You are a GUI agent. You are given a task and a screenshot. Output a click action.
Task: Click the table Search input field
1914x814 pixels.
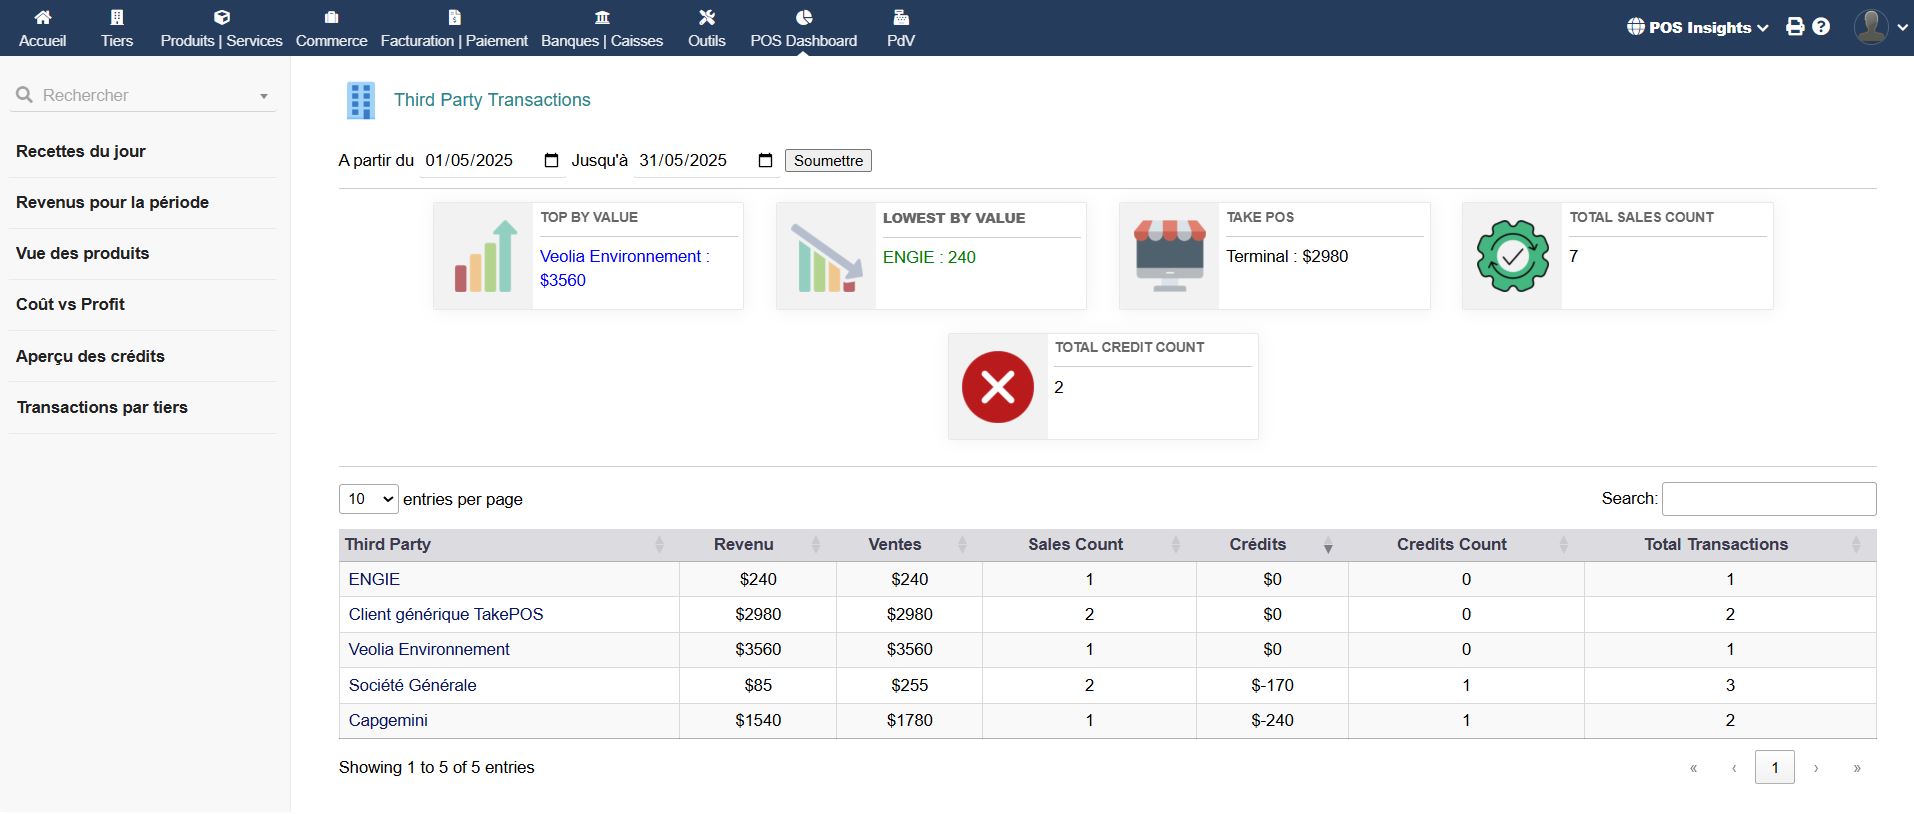click(1768, 499)
